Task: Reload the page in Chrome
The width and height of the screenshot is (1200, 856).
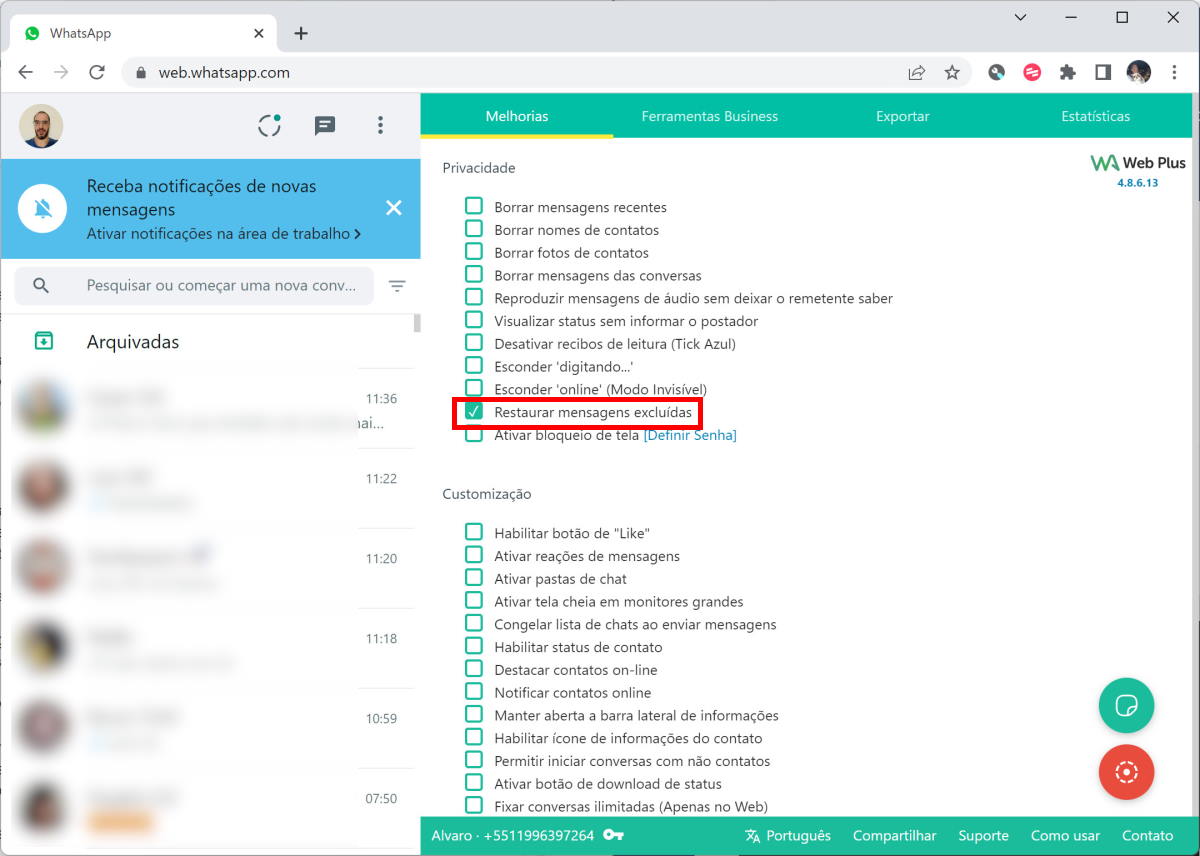Action: click(97, 72)
